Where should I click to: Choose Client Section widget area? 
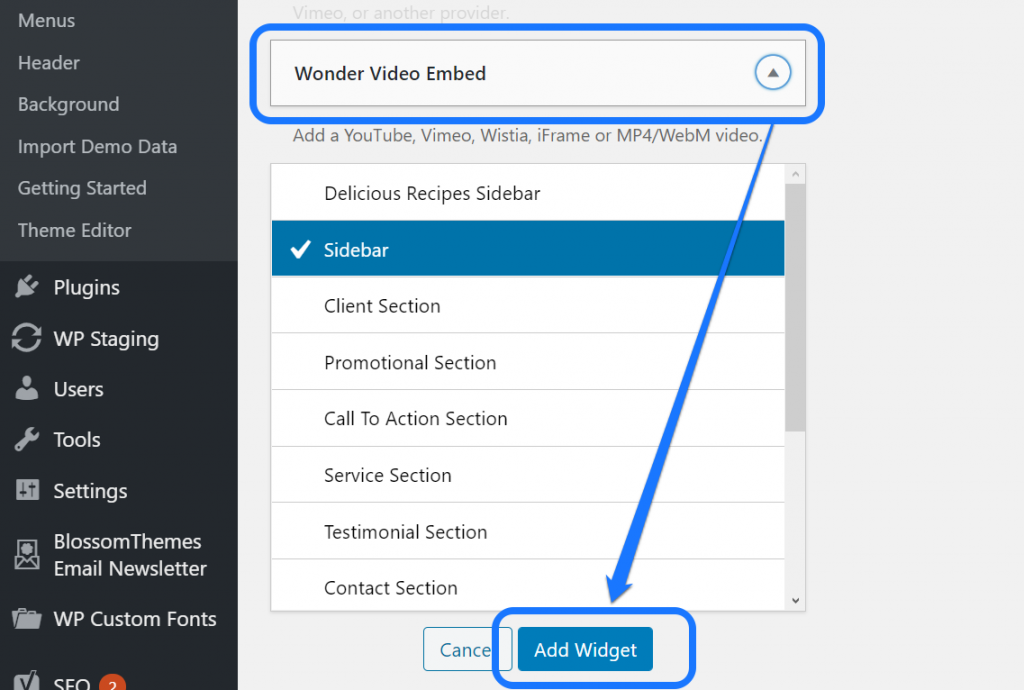528,306
